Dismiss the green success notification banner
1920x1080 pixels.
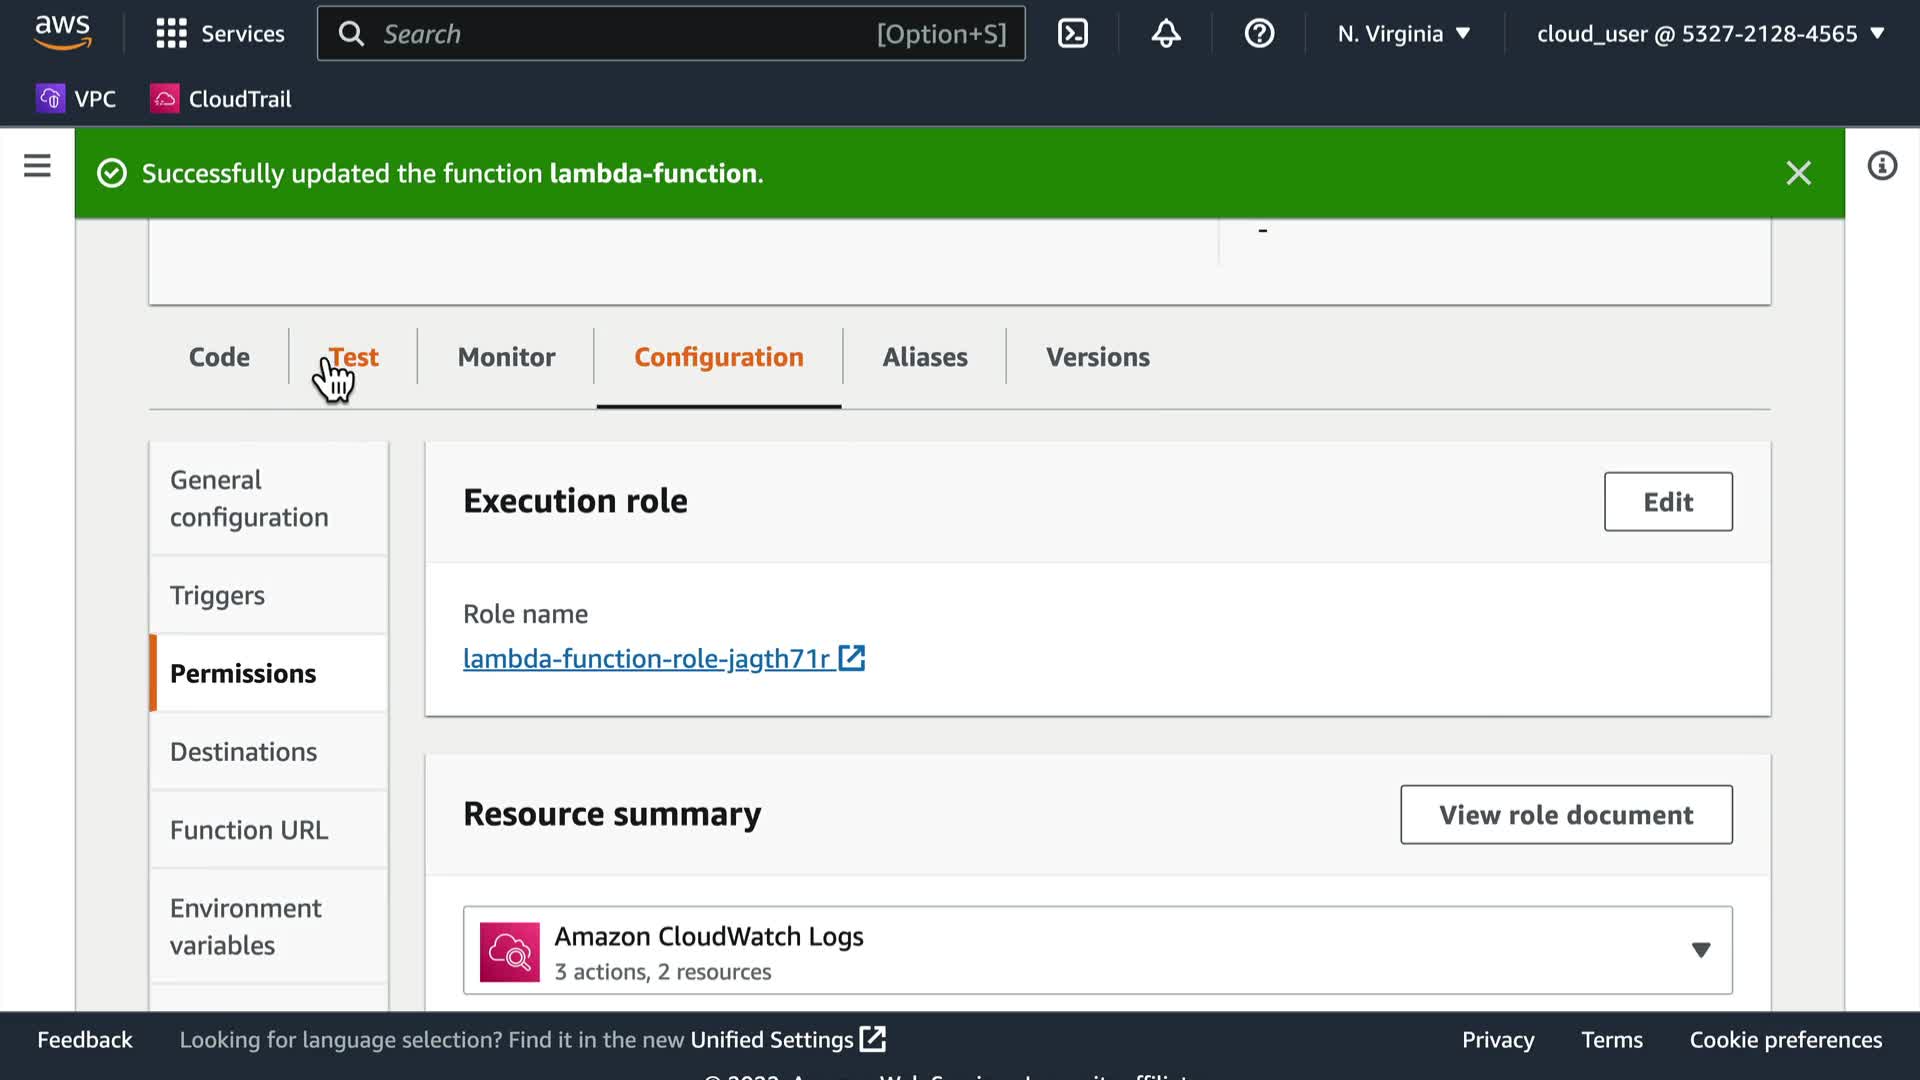[x=1798, y=173]
